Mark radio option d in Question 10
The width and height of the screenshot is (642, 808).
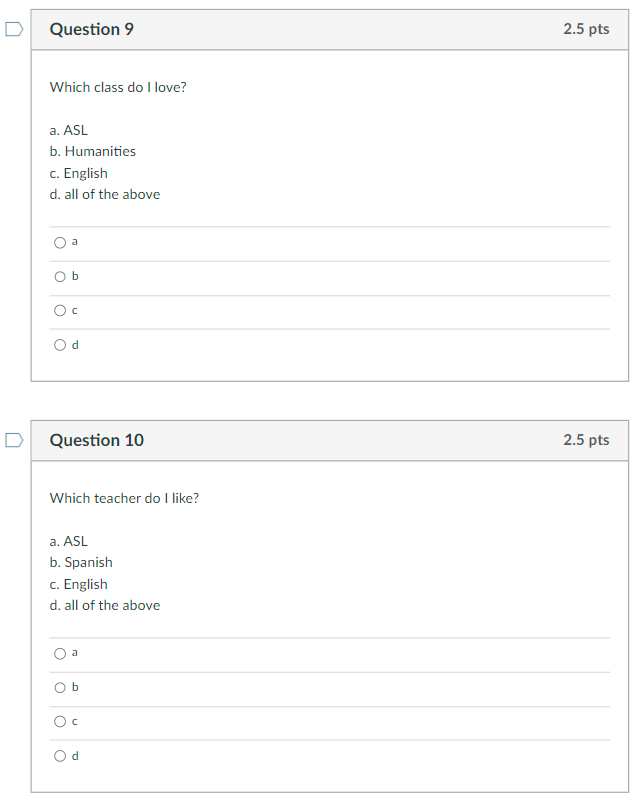tap(61, 756)
